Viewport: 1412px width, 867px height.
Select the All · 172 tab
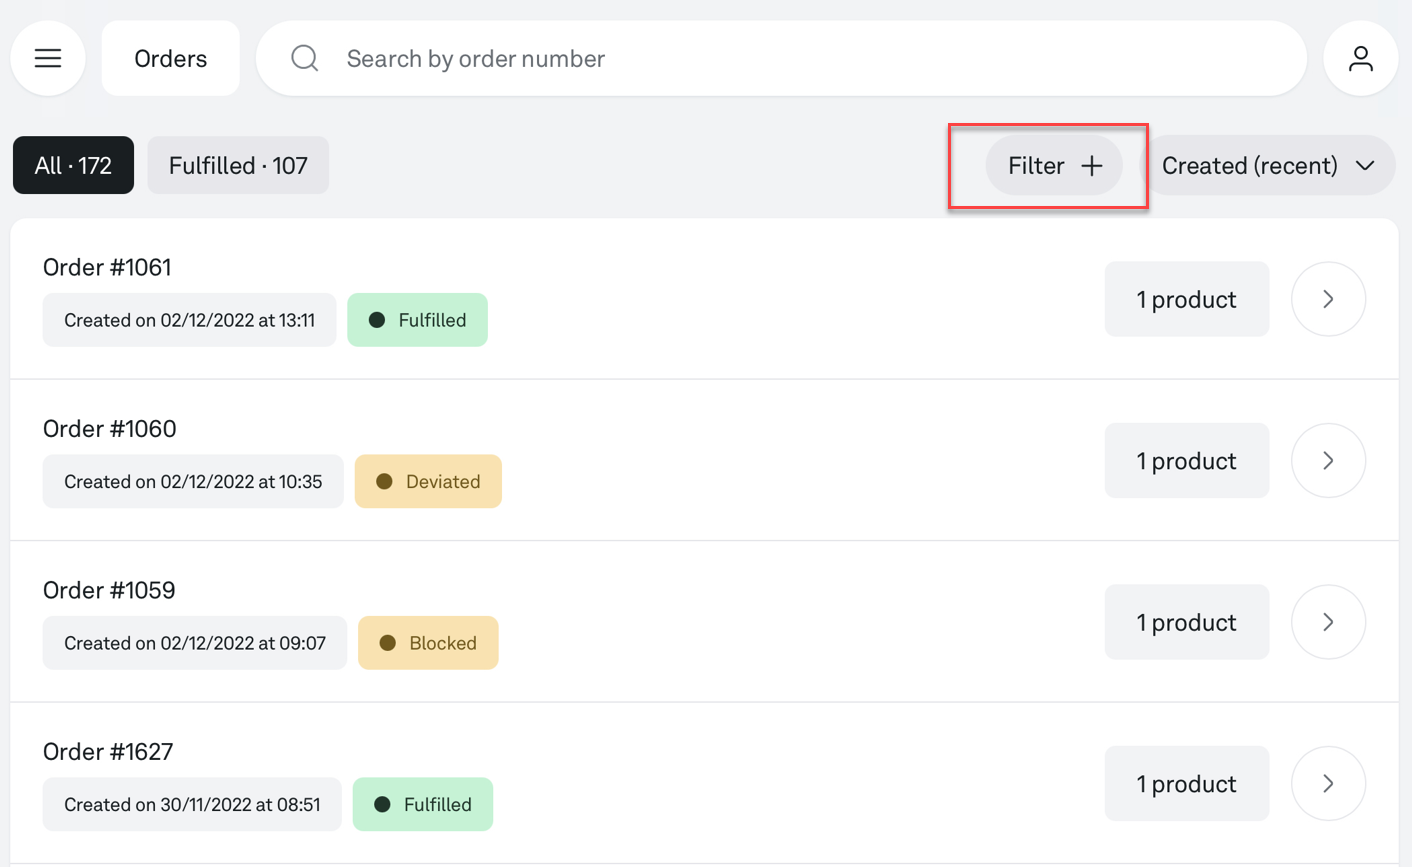[73, 166]
